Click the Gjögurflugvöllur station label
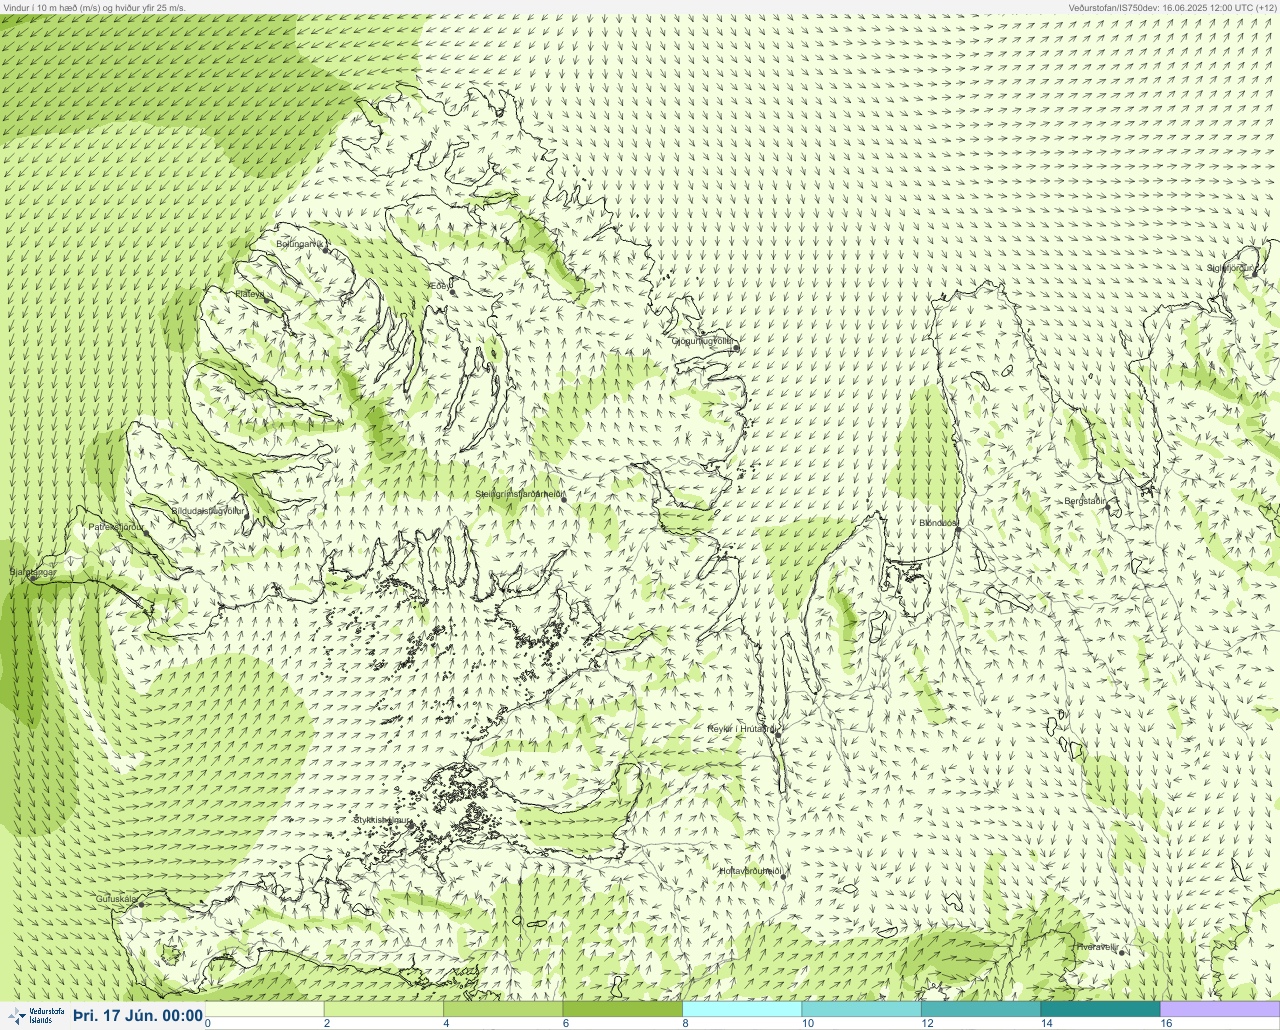The image size is (1280, 1030). [701, 341]
